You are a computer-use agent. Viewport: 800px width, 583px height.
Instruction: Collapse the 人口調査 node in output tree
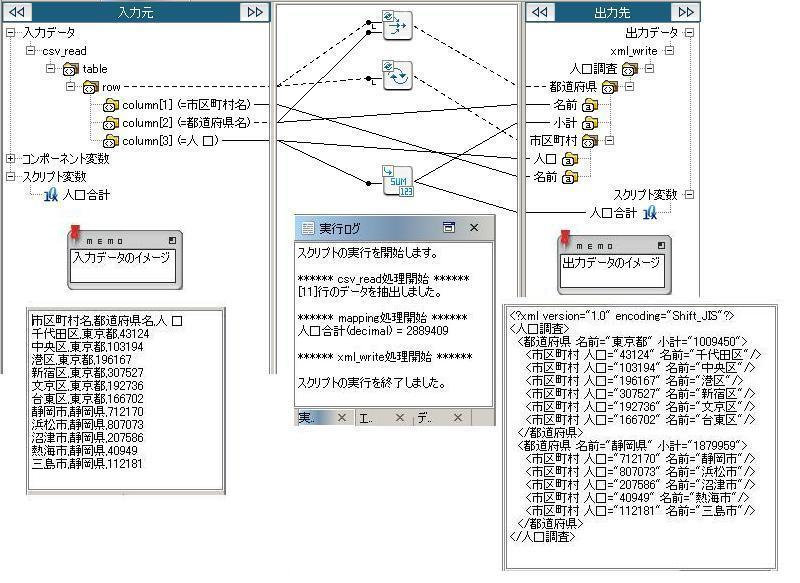pyautogui.click(x=649, y=68)
